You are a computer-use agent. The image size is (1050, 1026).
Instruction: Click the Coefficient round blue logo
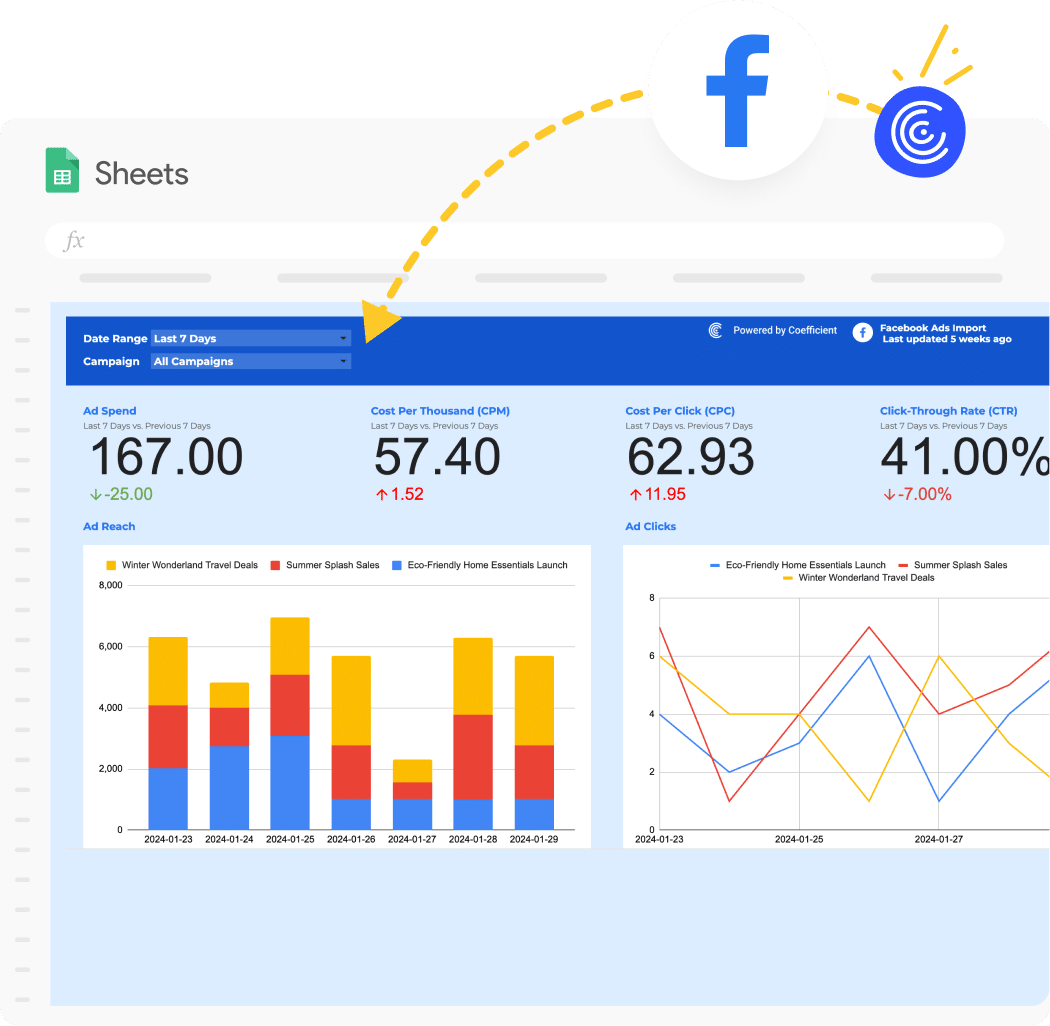920,132
